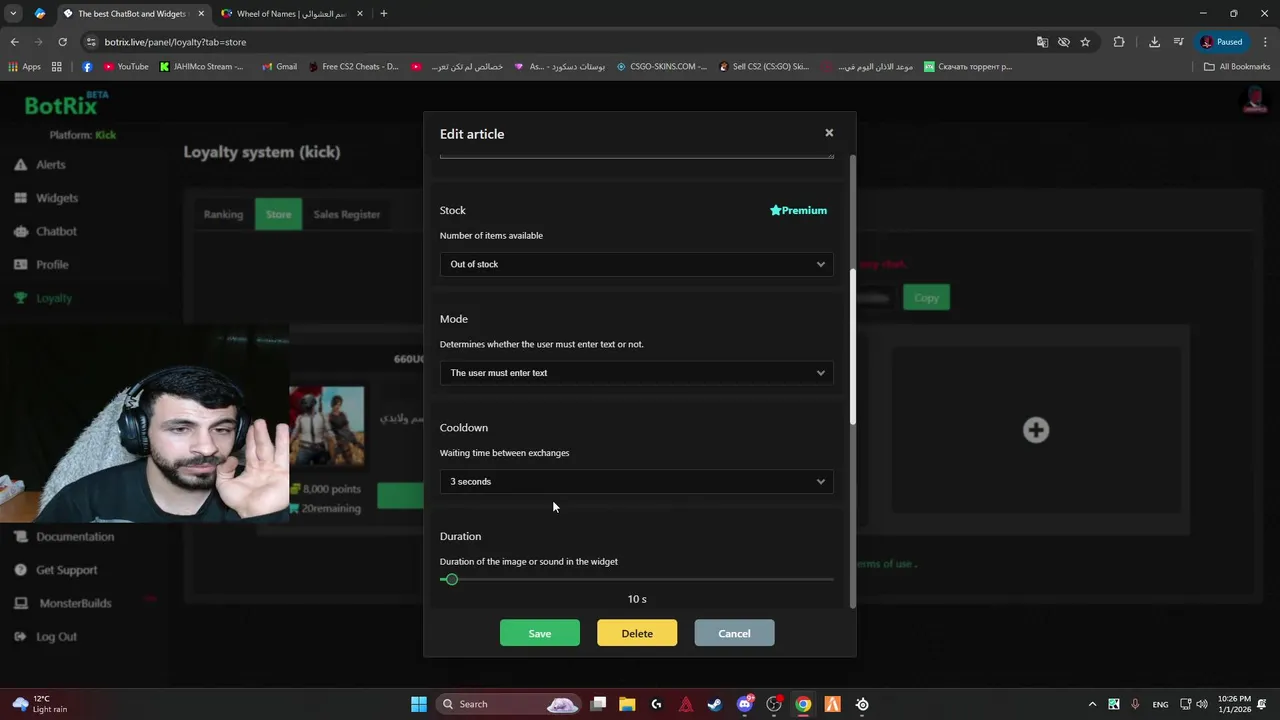This screenshot has width=1280, height=720.
Task: Open the YouTube bookmark
Action: (x=126, y=67)
